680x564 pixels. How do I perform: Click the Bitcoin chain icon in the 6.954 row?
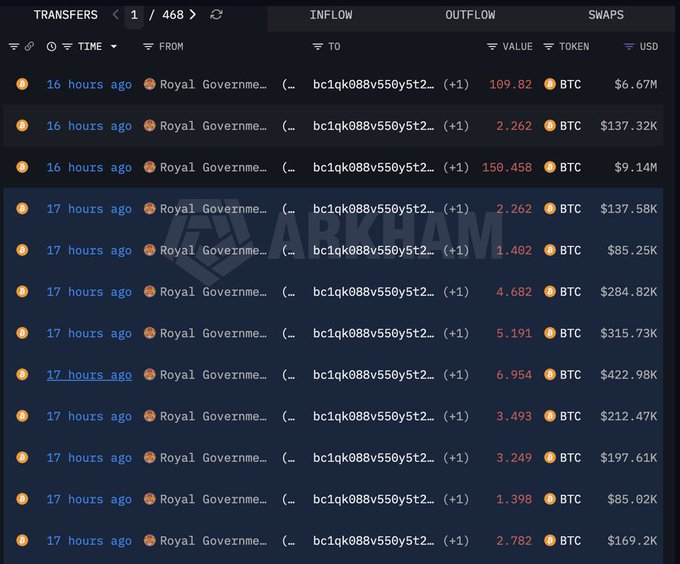pyautogui.click(x=22, y=374)
